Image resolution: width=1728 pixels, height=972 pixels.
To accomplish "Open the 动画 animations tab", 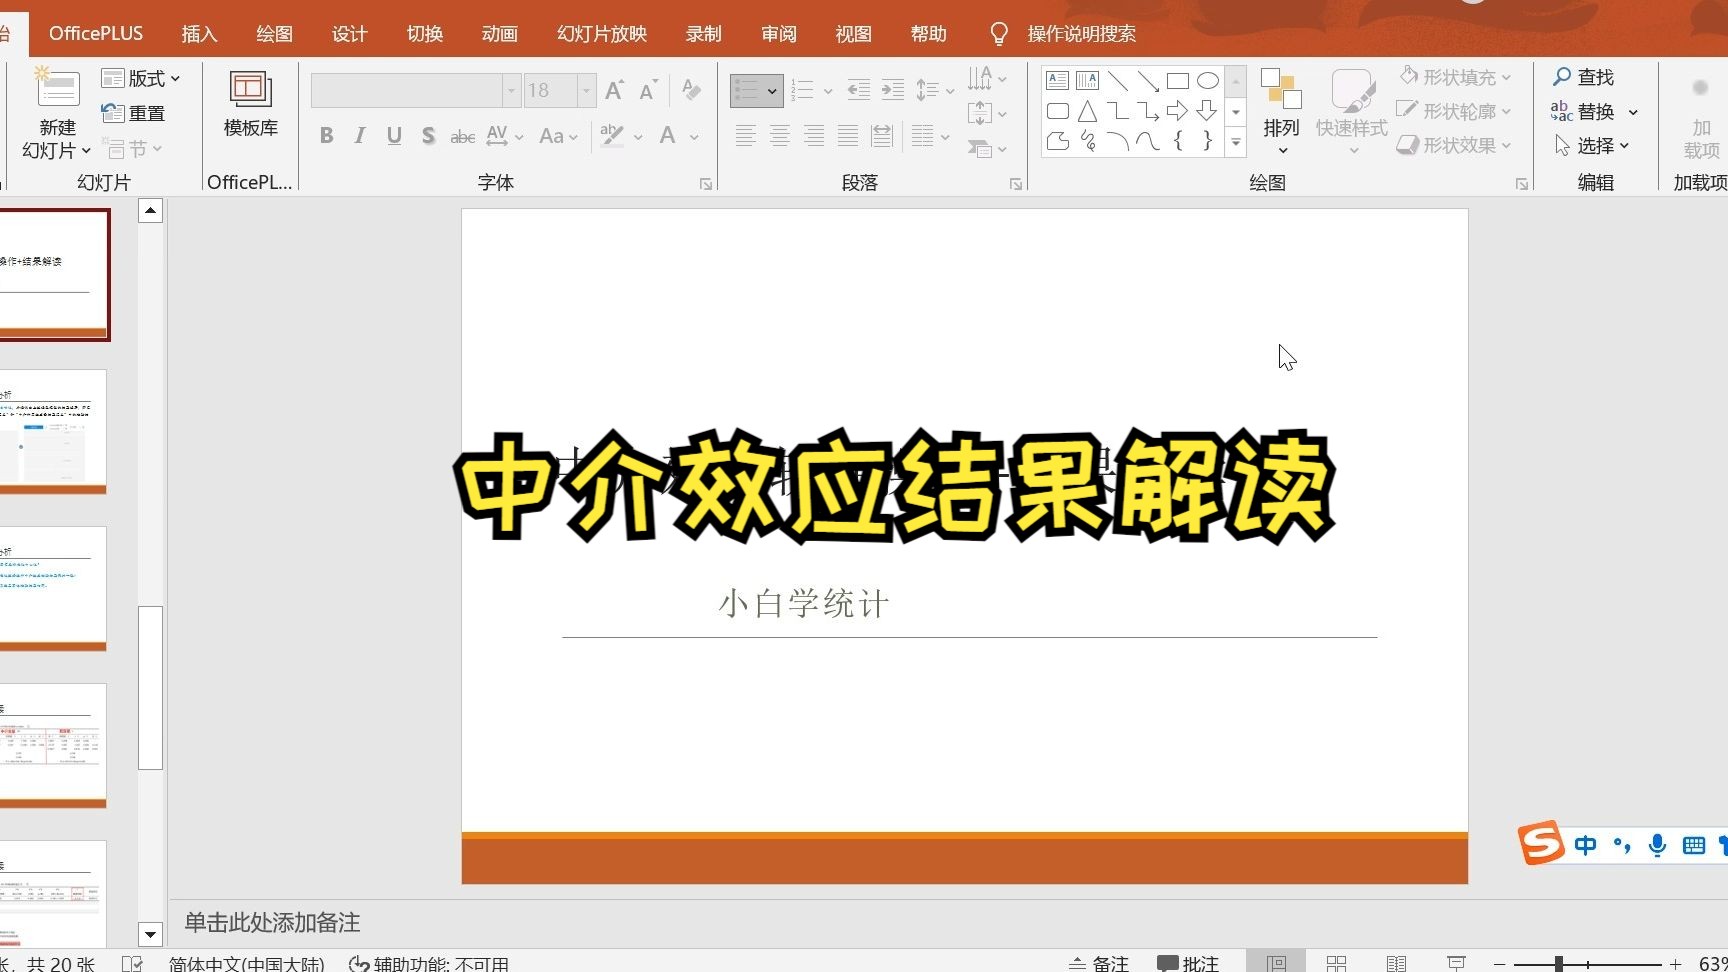I will pos(499,33).
